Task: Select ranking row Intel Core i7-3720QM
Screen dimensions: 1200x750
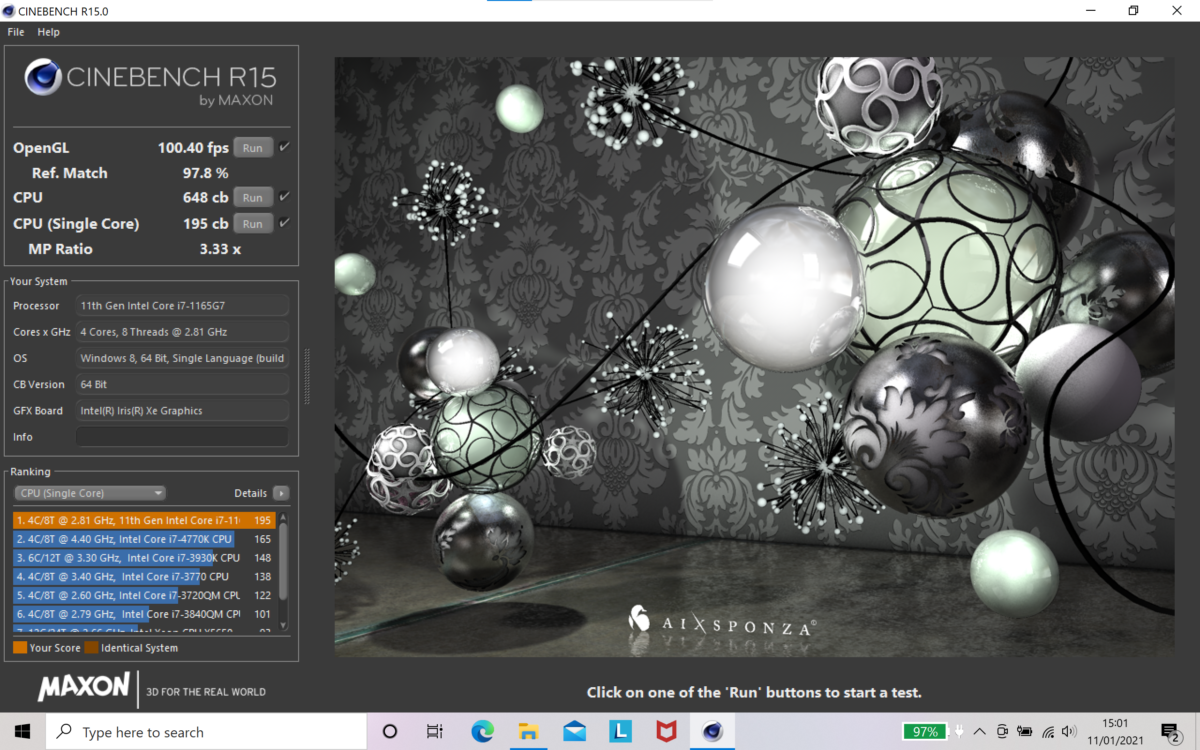Action: point(144,595)
